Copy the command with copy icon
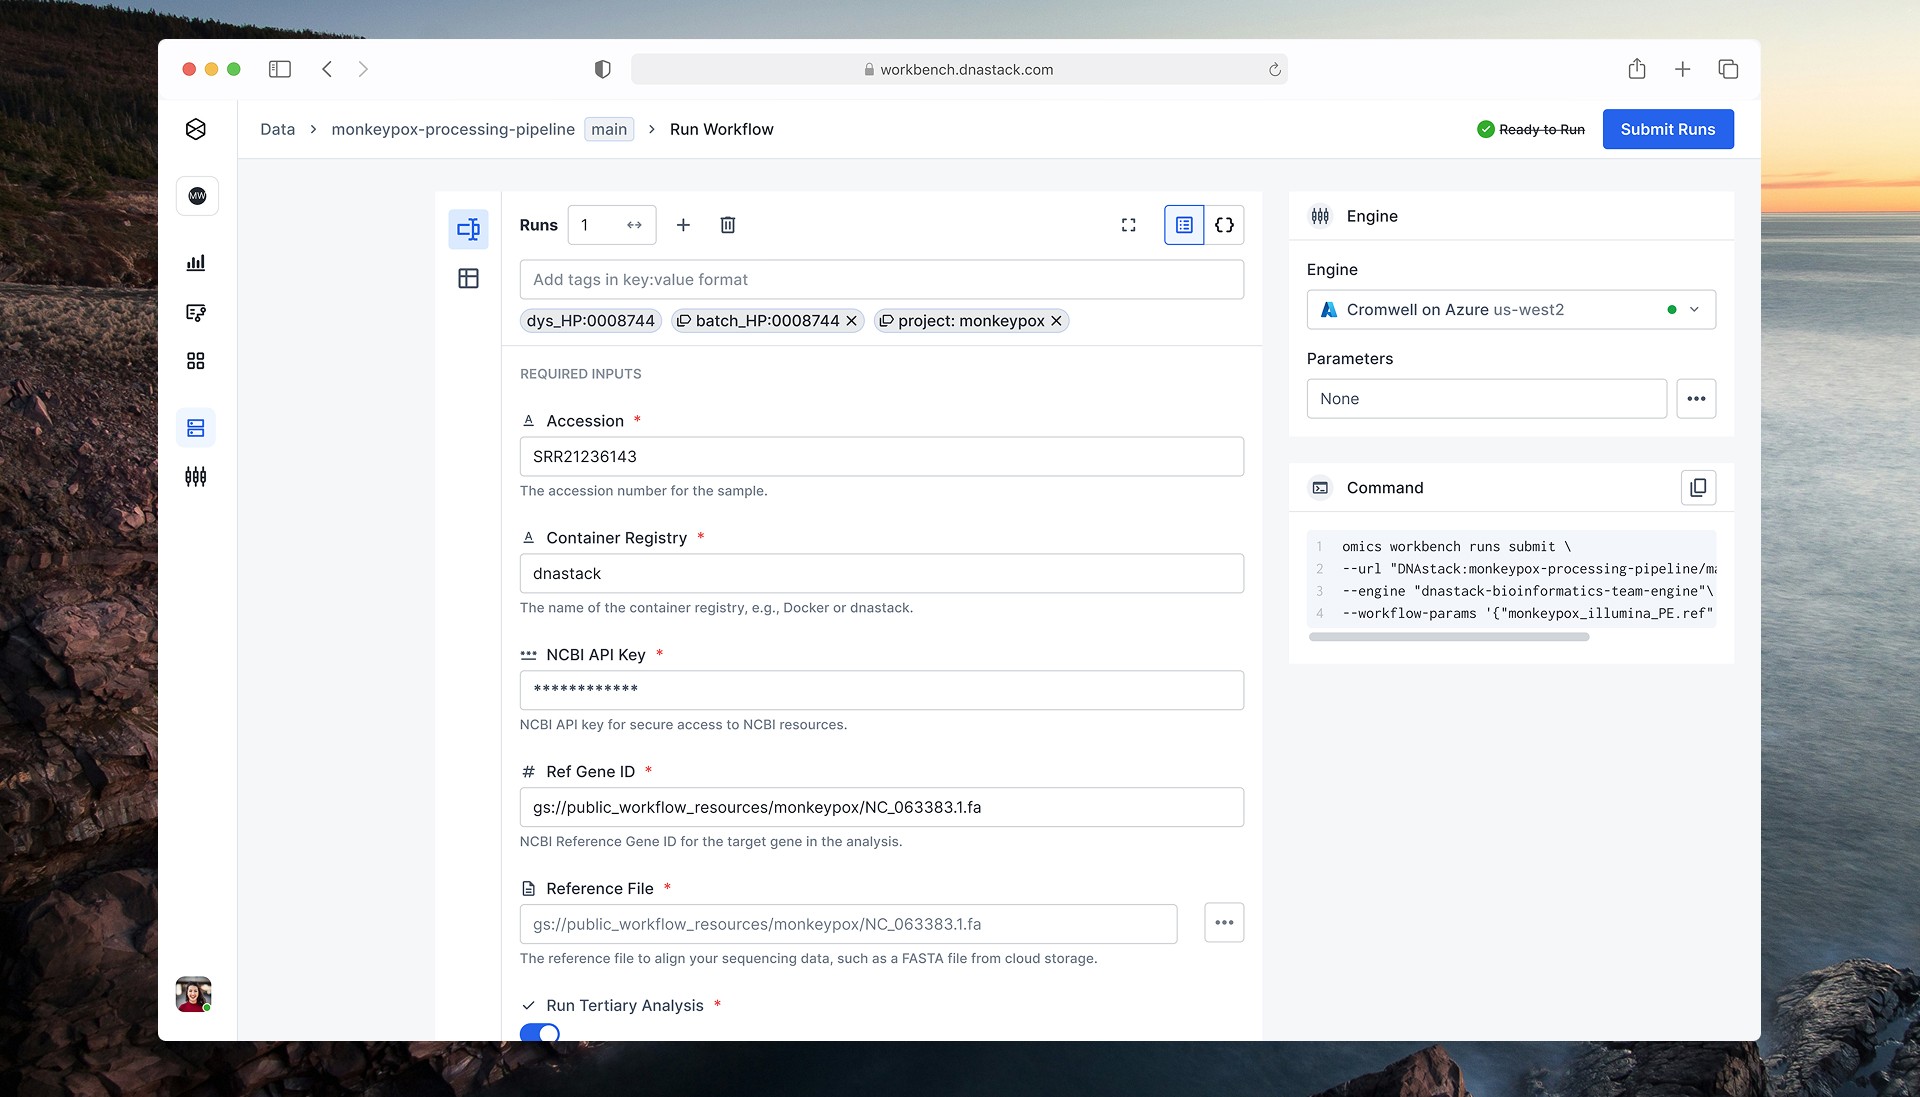 click(1698, 488)
